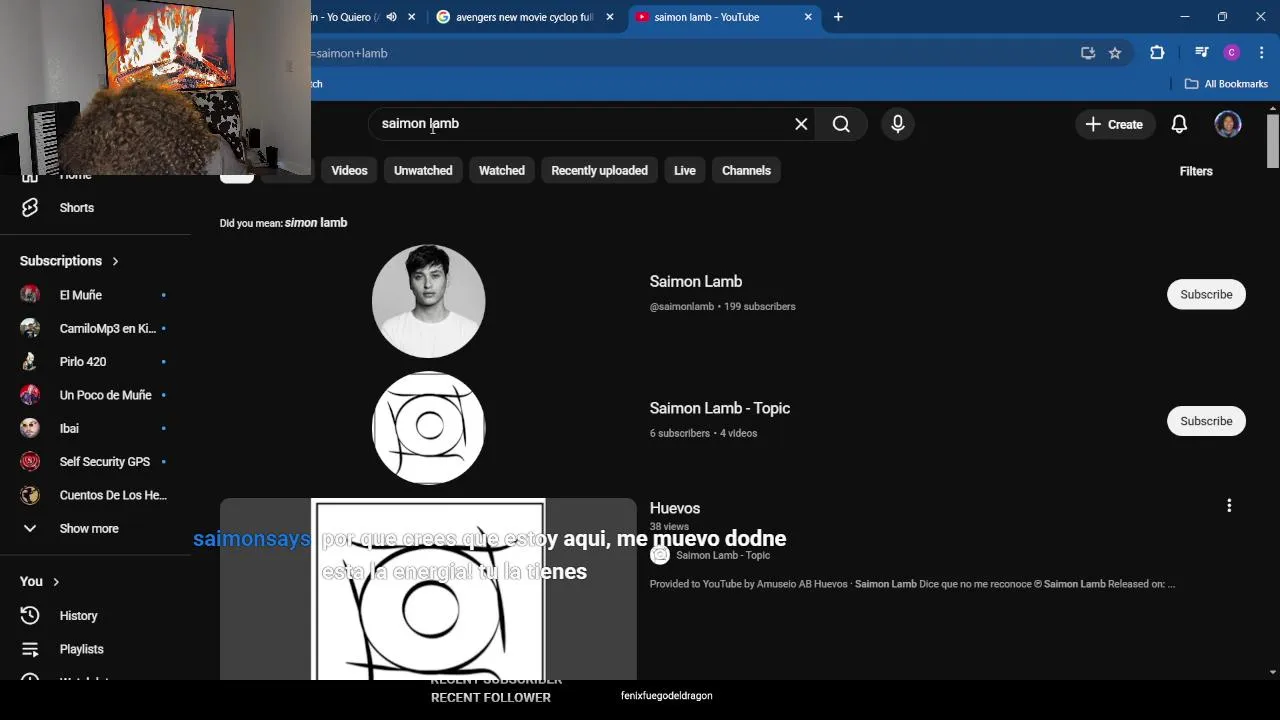Open the All Bookmarks folder
This screenshot has width=1280, height=720.
click(x=1226, y=84)
